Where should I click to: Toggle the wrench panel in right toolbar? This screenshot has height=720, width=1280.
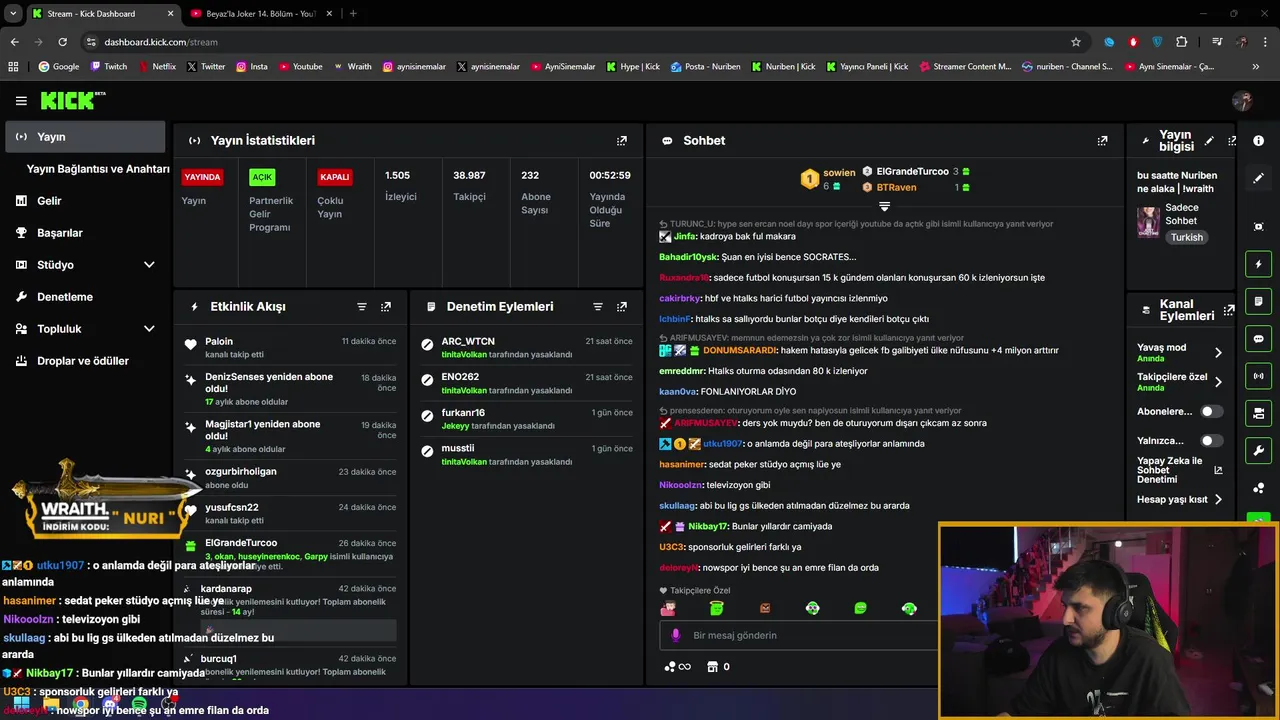click(1258, 450)
